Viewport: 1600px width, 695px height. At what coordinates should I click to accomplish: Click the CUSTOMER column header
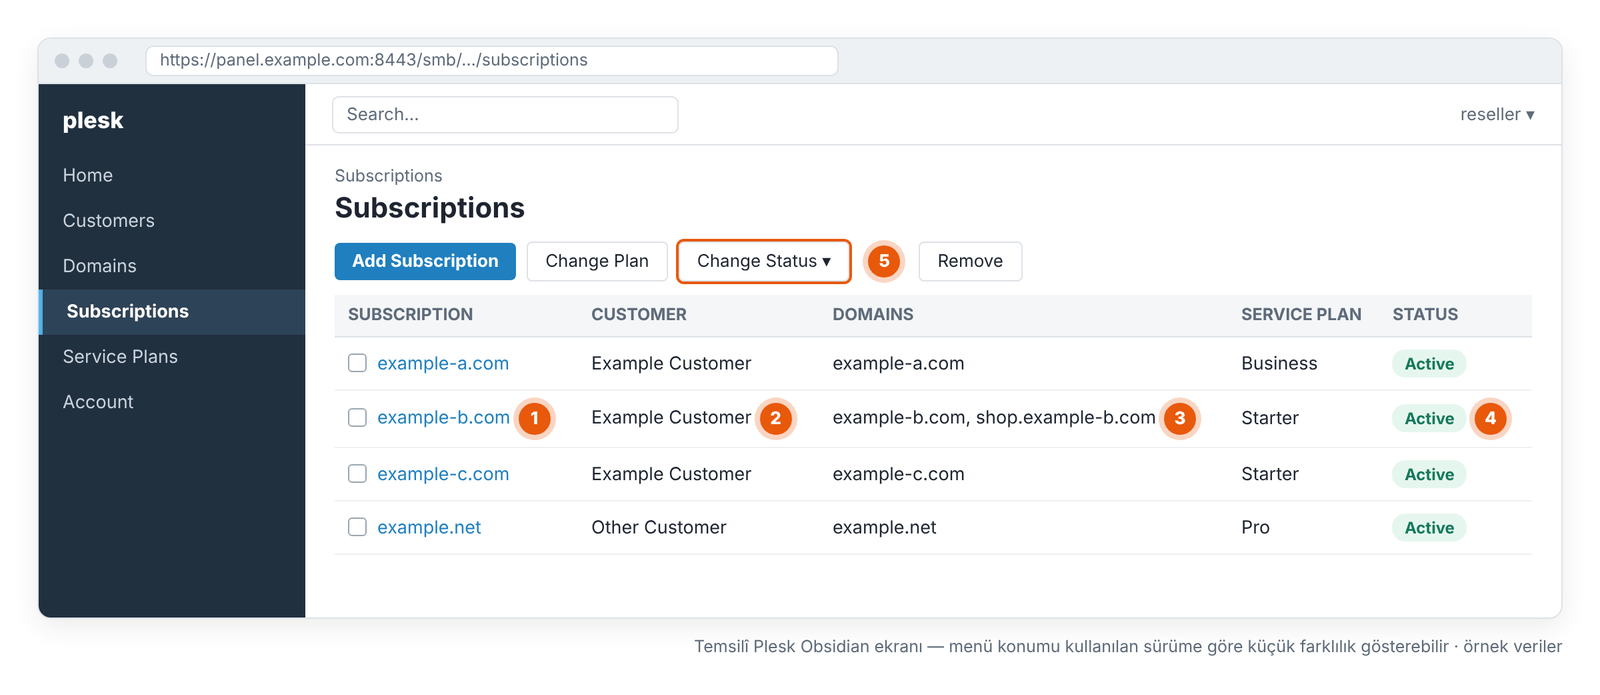click(x=639, y=314)
